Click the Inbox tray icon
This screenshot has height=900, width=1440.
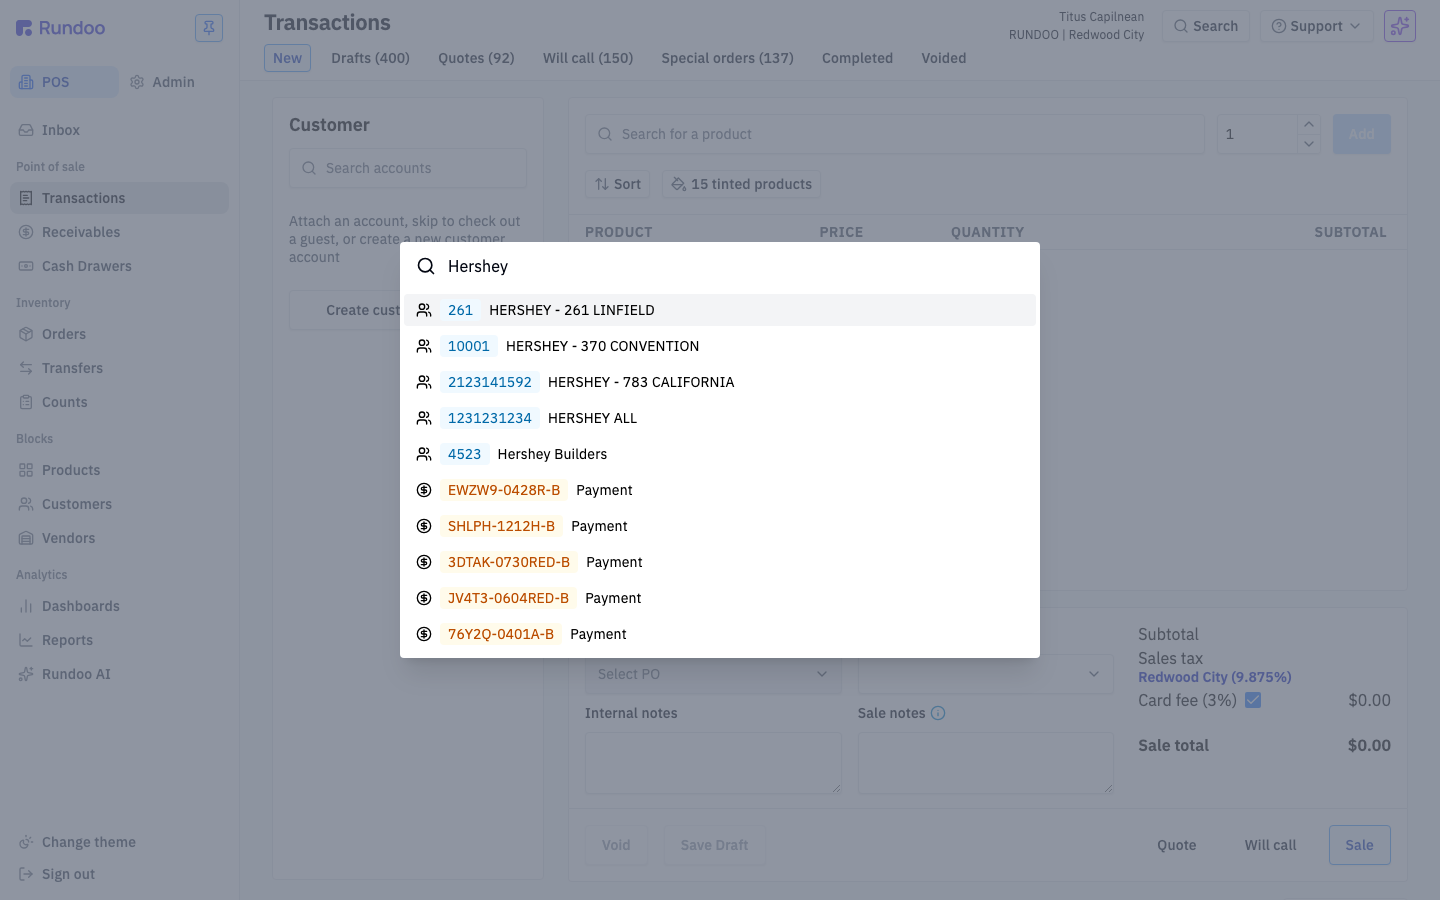click(26, 130)
